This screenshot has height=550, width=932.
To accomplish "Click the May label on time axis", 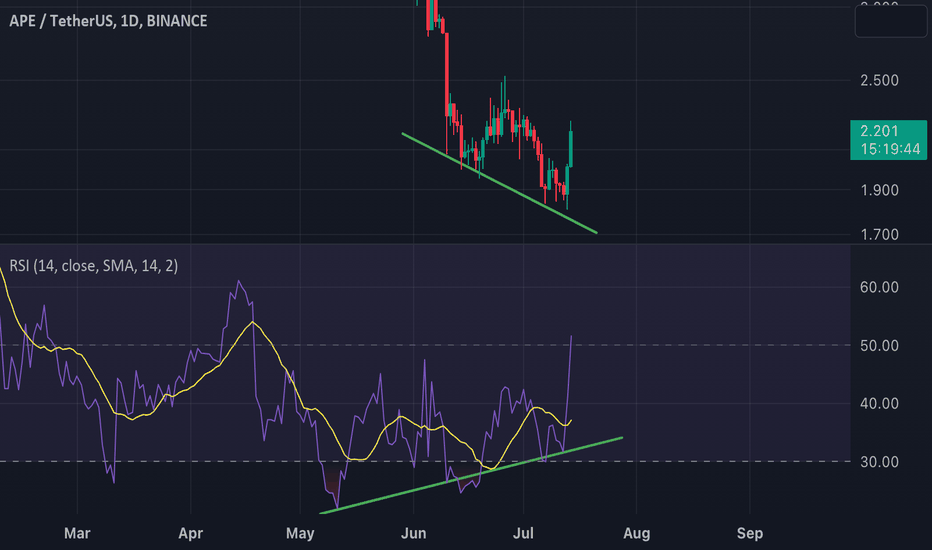I will coord(300,533).
